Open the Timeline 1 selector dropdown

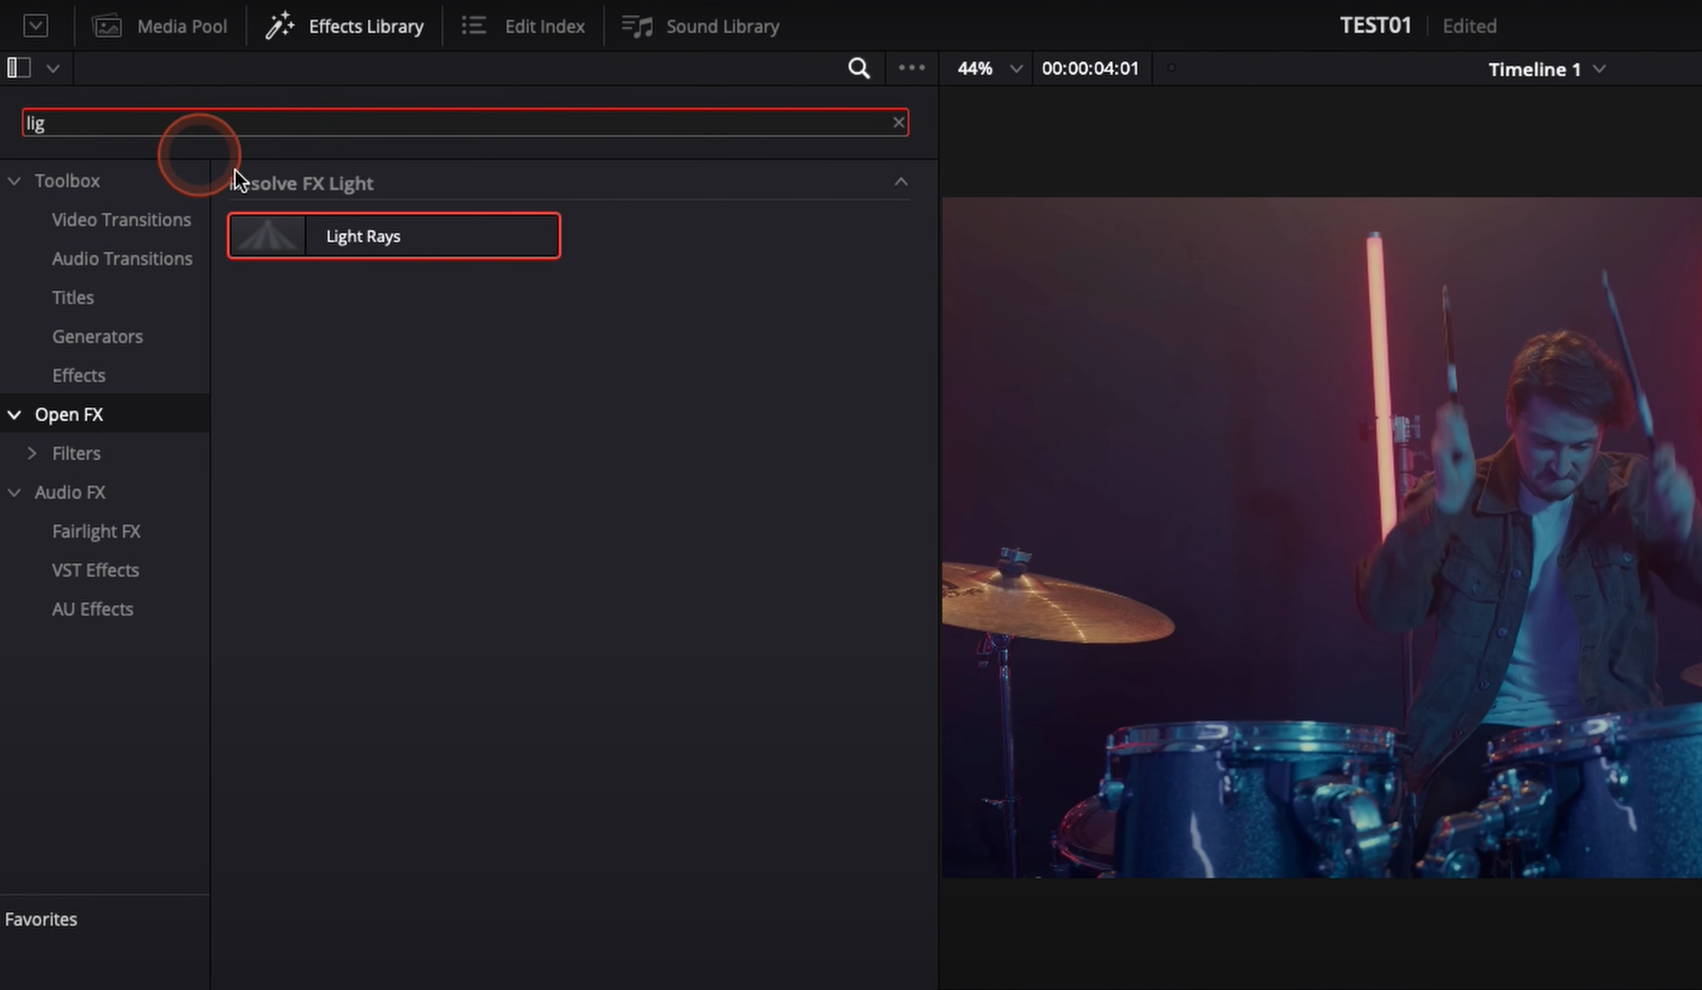click(x=1545, y=69)
